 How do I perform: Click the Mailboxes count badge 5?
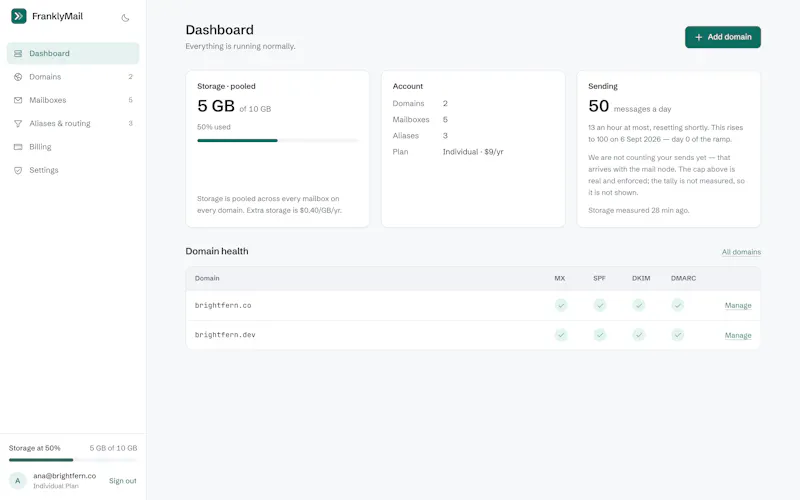pos(130,101)
